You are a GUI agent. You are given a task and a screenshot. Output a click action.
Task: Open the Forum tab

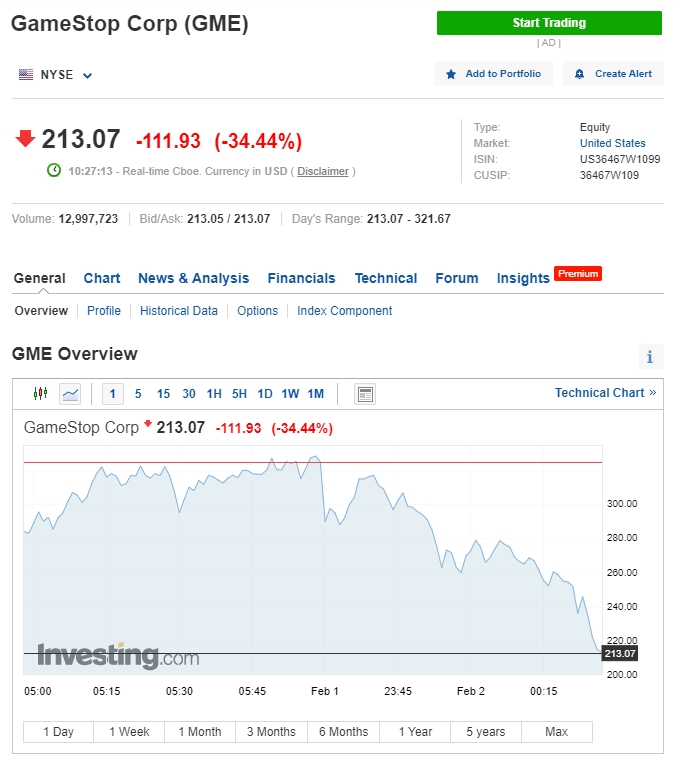pyautogui.click(x=456, y=278)
